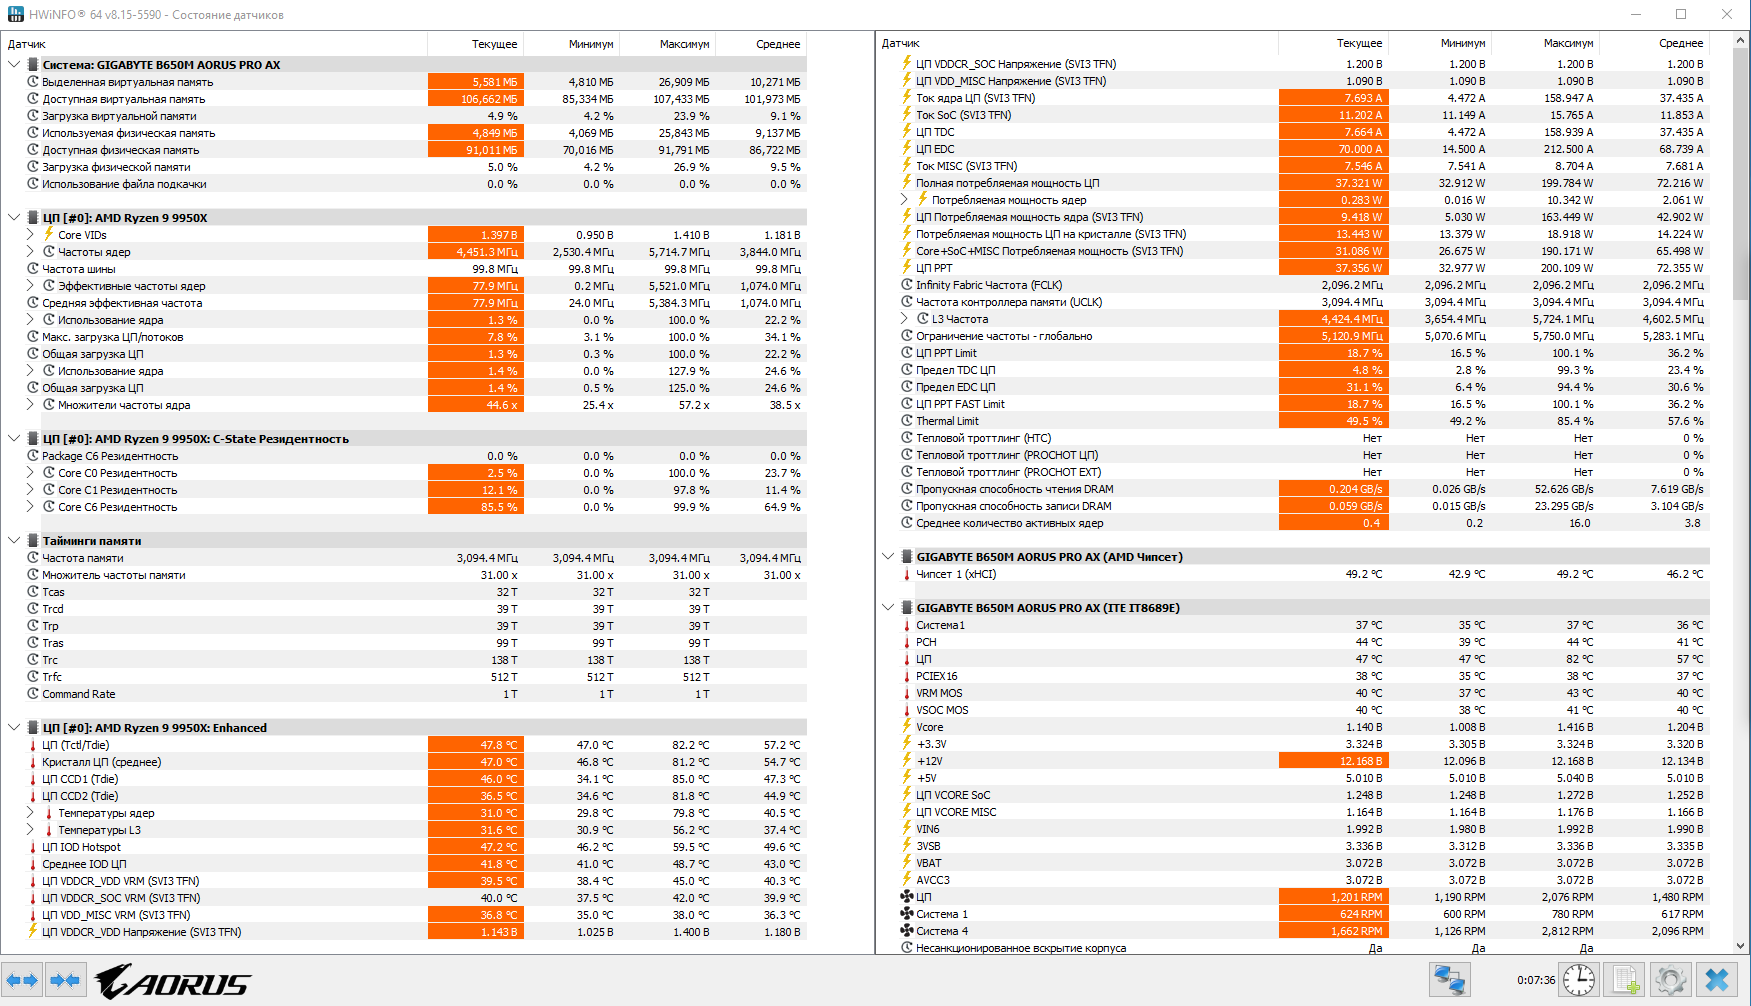Select the thermometer icon of ЦП (Tctl/Tdie)
The width and height of the screenshot is (1751, 1006).
coord(33,745)
